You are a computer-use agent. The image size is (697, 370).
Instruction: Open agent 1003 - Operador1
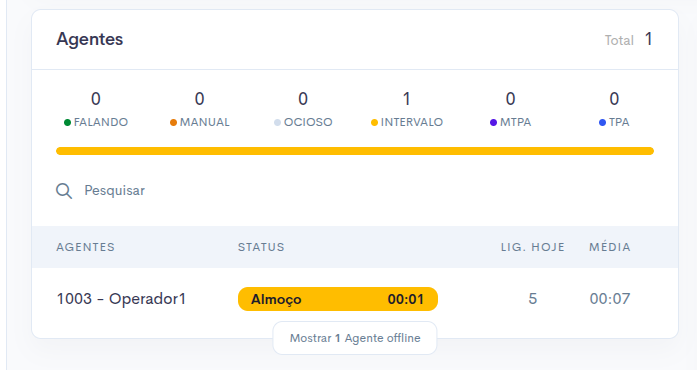coord(121,298)
